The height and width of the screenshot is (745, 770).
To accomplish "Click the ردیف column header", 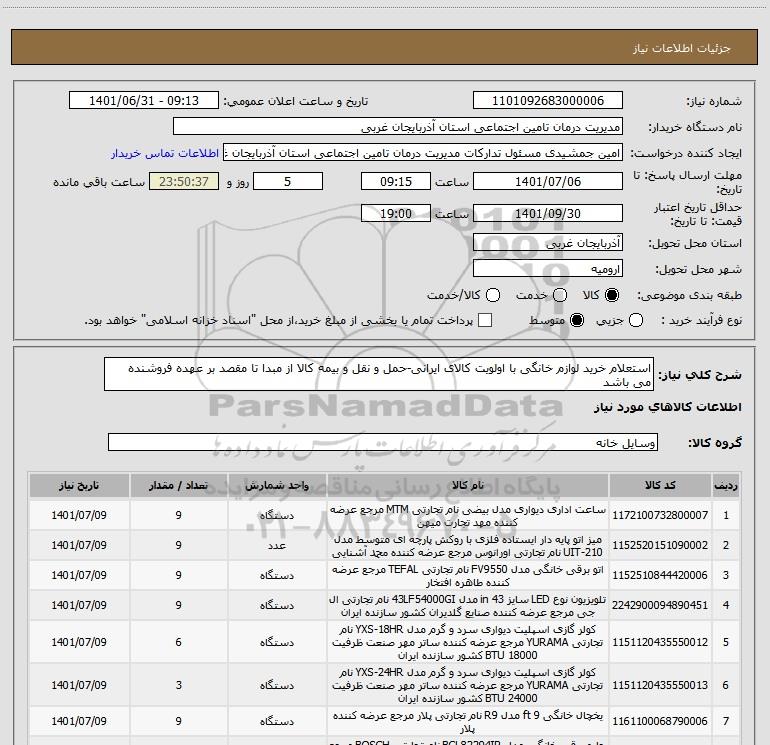I will 726,486.
